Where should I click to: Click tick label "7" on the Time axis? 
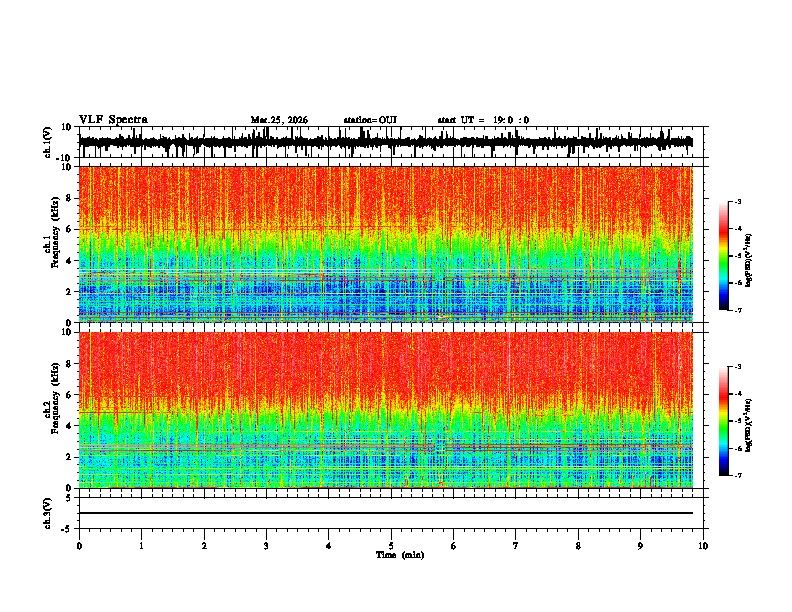coord(516,546)
